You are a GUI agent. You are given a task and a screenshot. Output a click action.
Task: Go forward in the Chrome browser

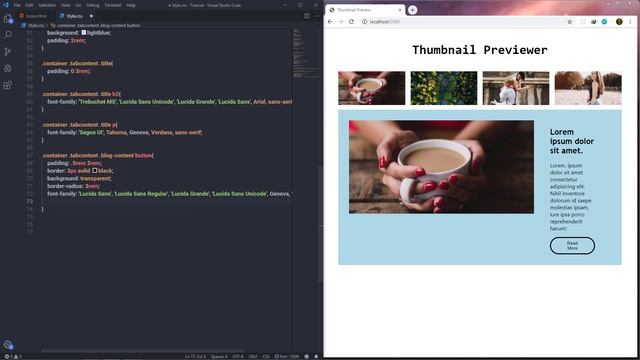point(340,22)
